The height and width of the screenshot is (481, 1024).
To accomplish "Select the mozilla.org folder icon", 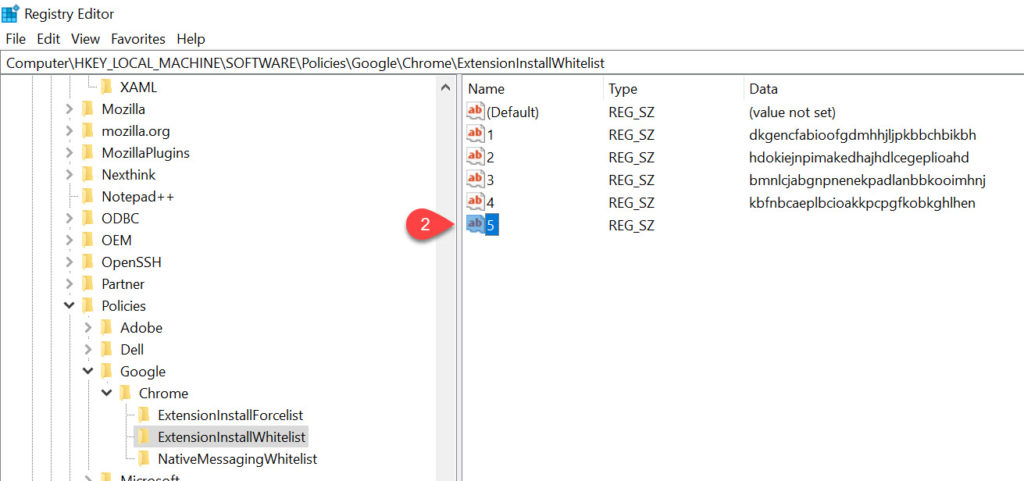I will click(88, 131).
